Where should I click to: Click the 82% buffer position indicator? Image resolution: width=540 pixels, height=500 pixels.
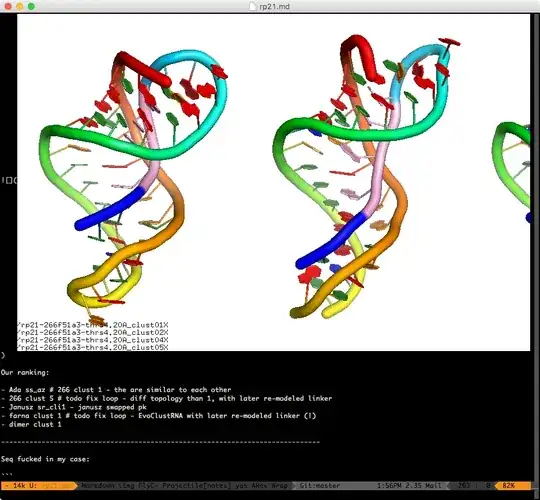pos(508,486)
